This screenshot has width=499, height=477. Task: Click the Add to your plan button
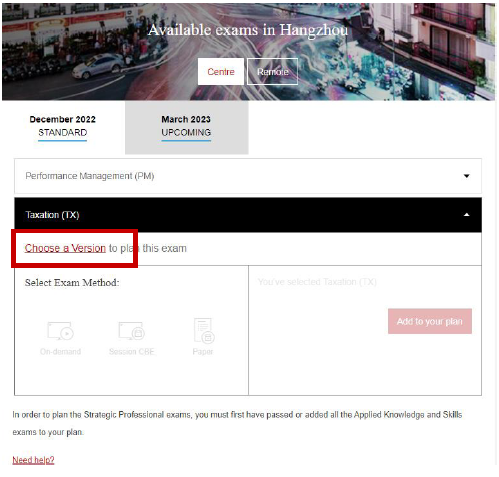tap(430, 321)
